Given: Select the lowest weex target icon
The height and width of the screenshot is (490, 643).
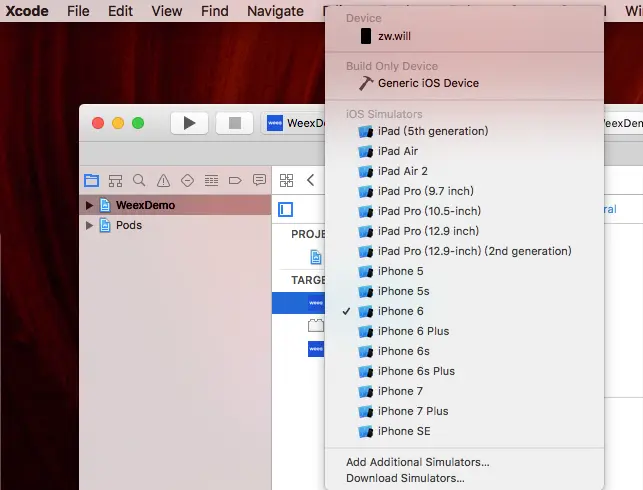Looking at the screenshot, I should pyautogui.click(x=316, y=349).
